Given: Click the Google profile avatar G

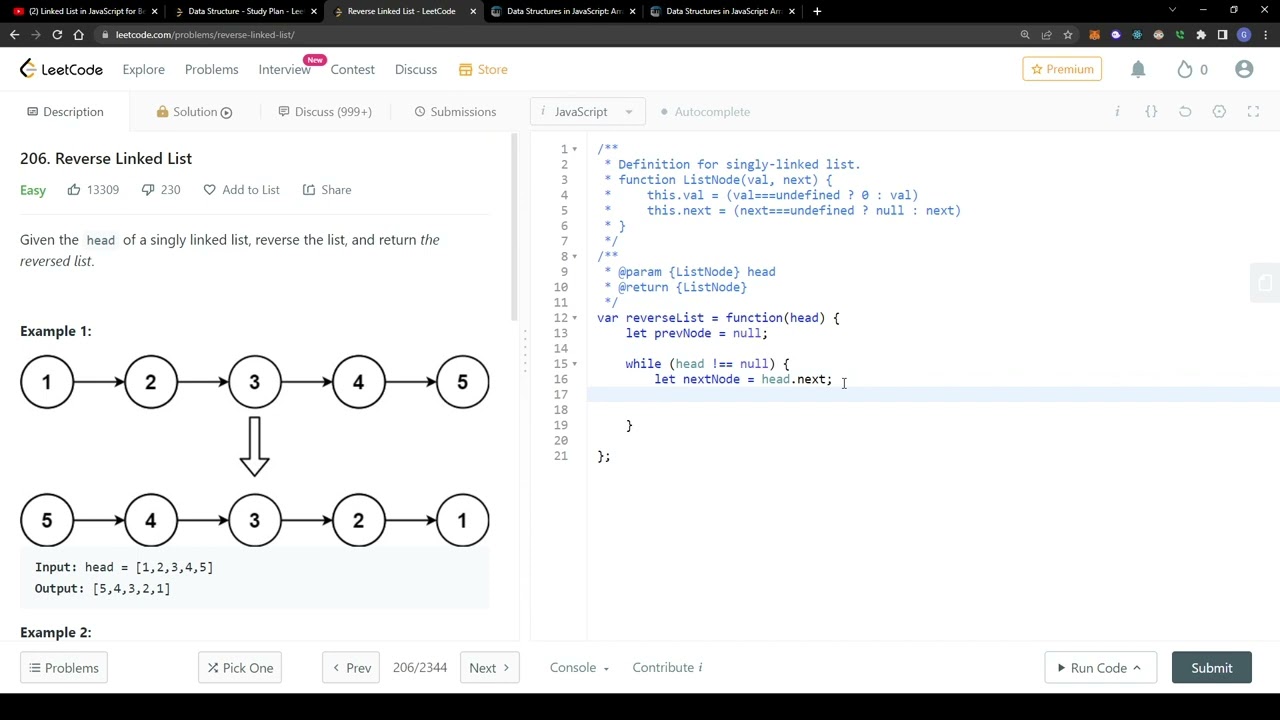Looking at the screenshot, I should pyautogui.click(x=1244, y=35).
